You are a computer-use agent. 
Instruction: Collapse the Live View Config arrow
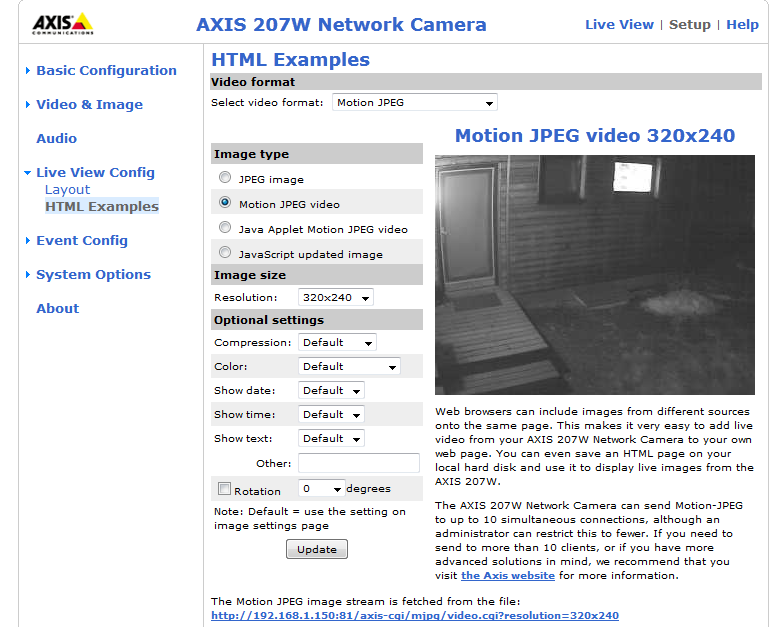[28, 172]
